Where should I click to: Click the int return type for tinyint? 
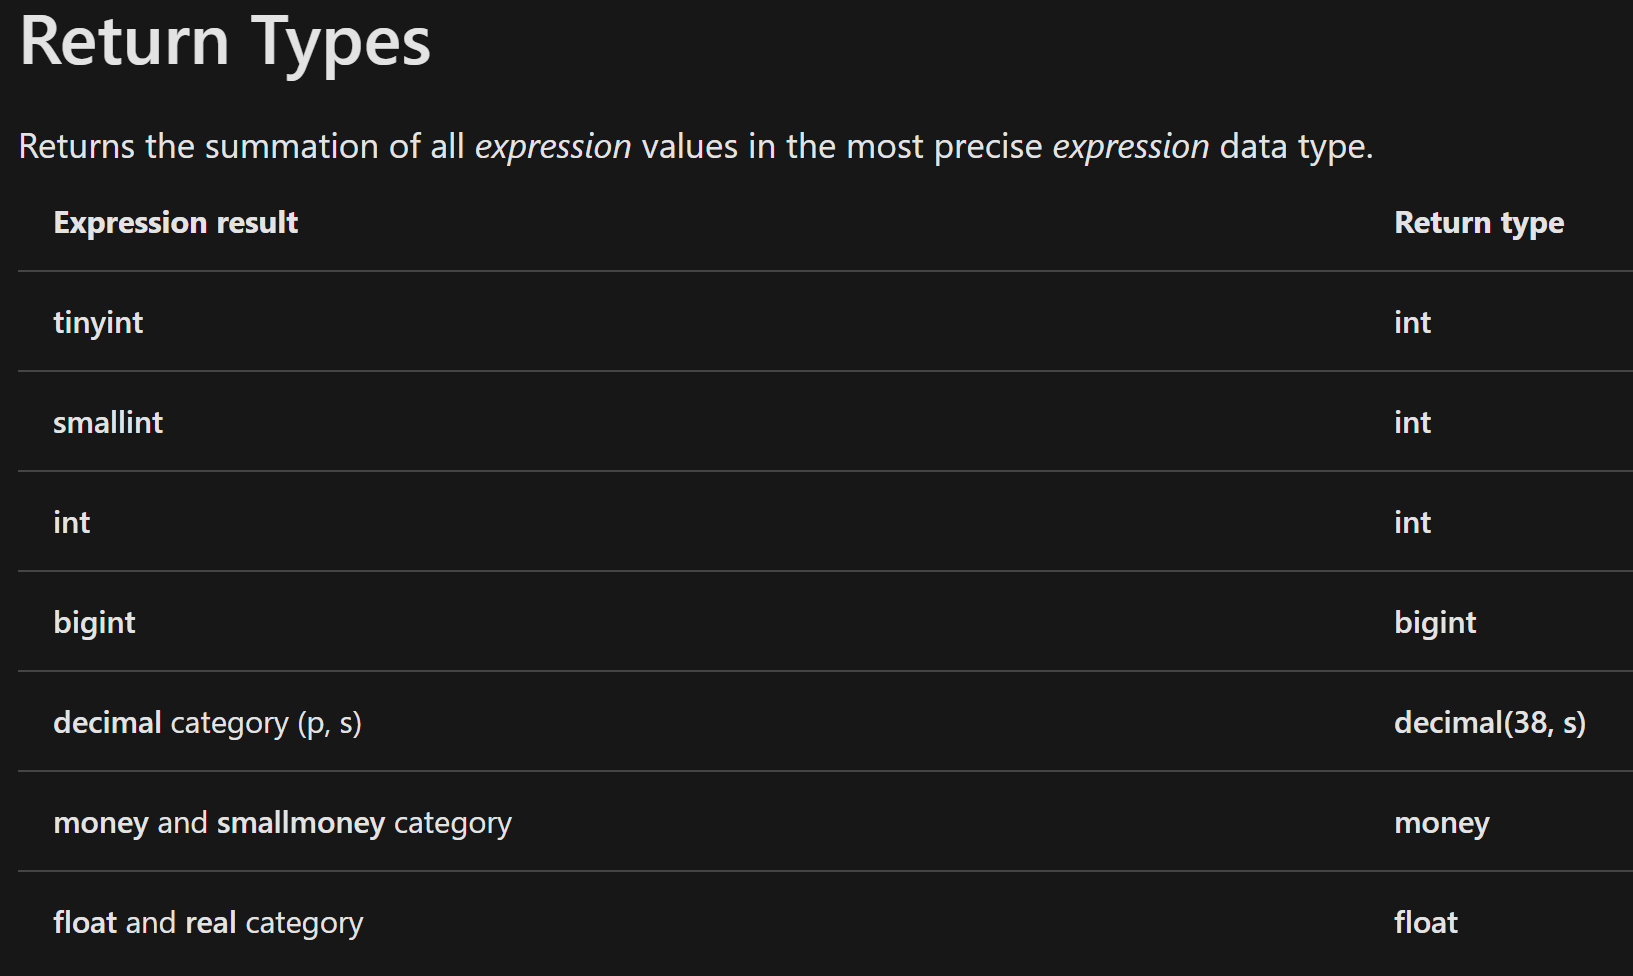pos(1412,322)
